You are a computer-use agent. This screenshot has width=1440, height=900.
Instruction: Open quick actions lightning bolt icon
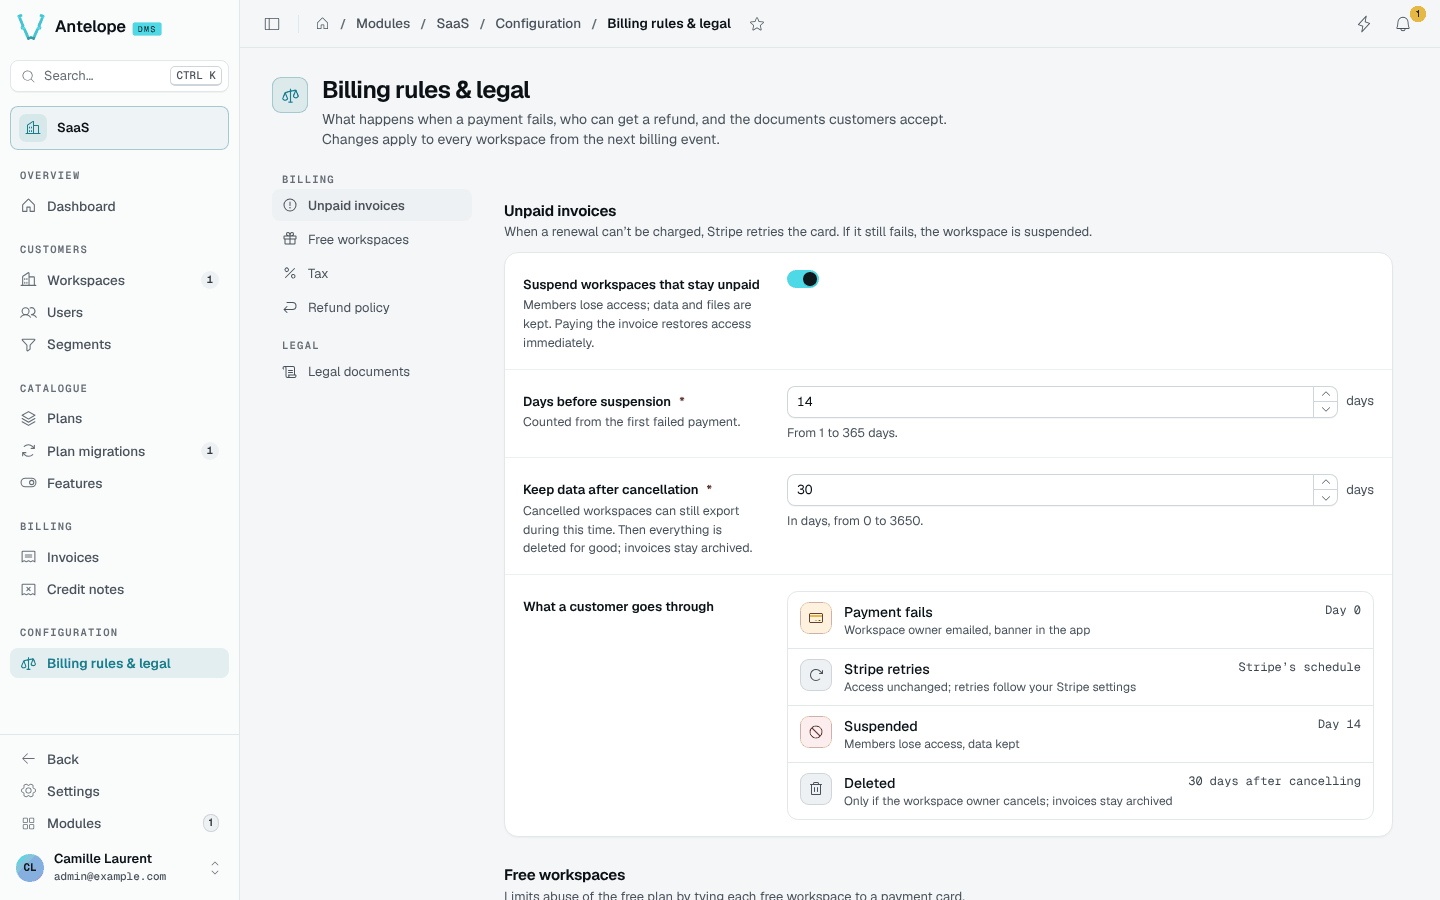(x=1364, y=24)
